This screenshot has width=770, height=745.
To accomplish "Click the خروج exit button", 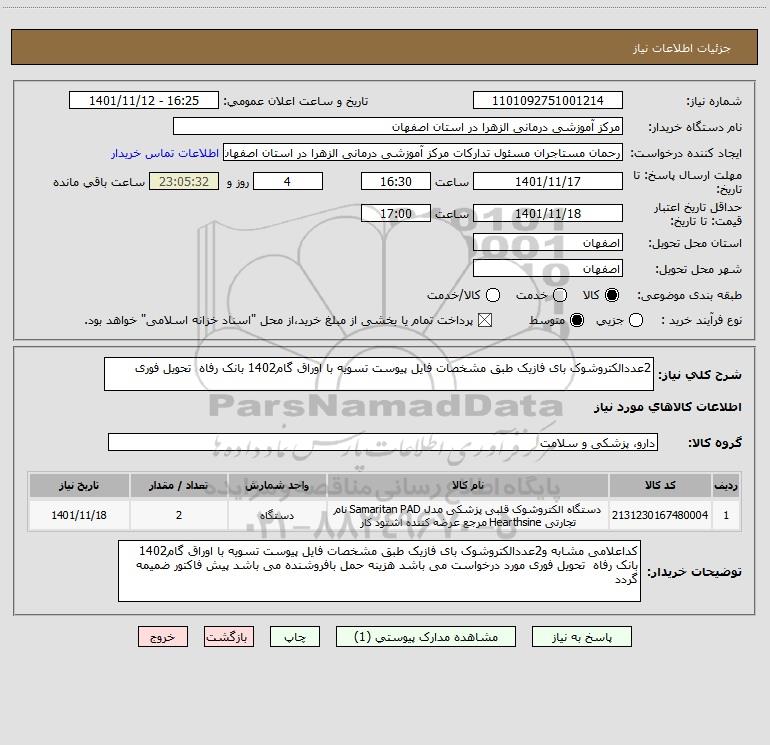I will (x=163, y=637).
